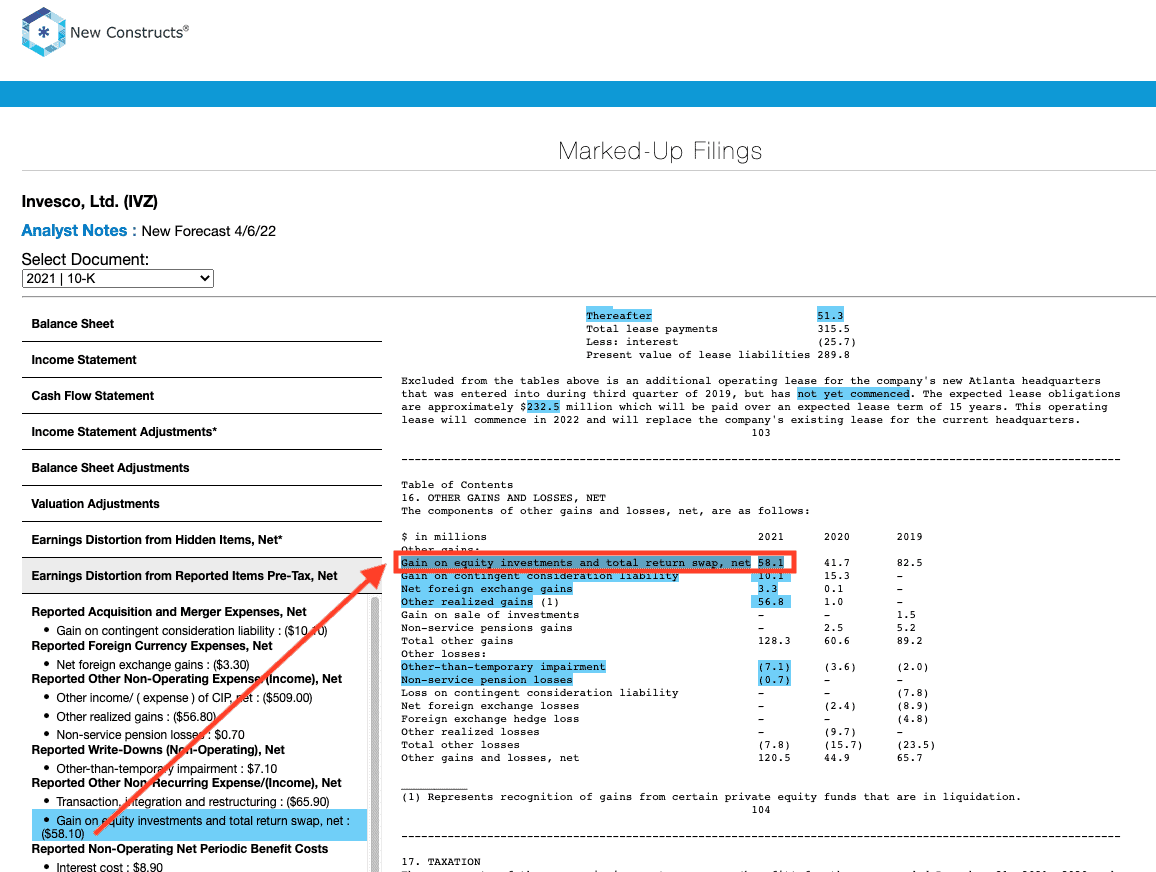Select Gain on contingent consideration liability item in sidebar
The image size is (1156, 872).
pos(192,631)
